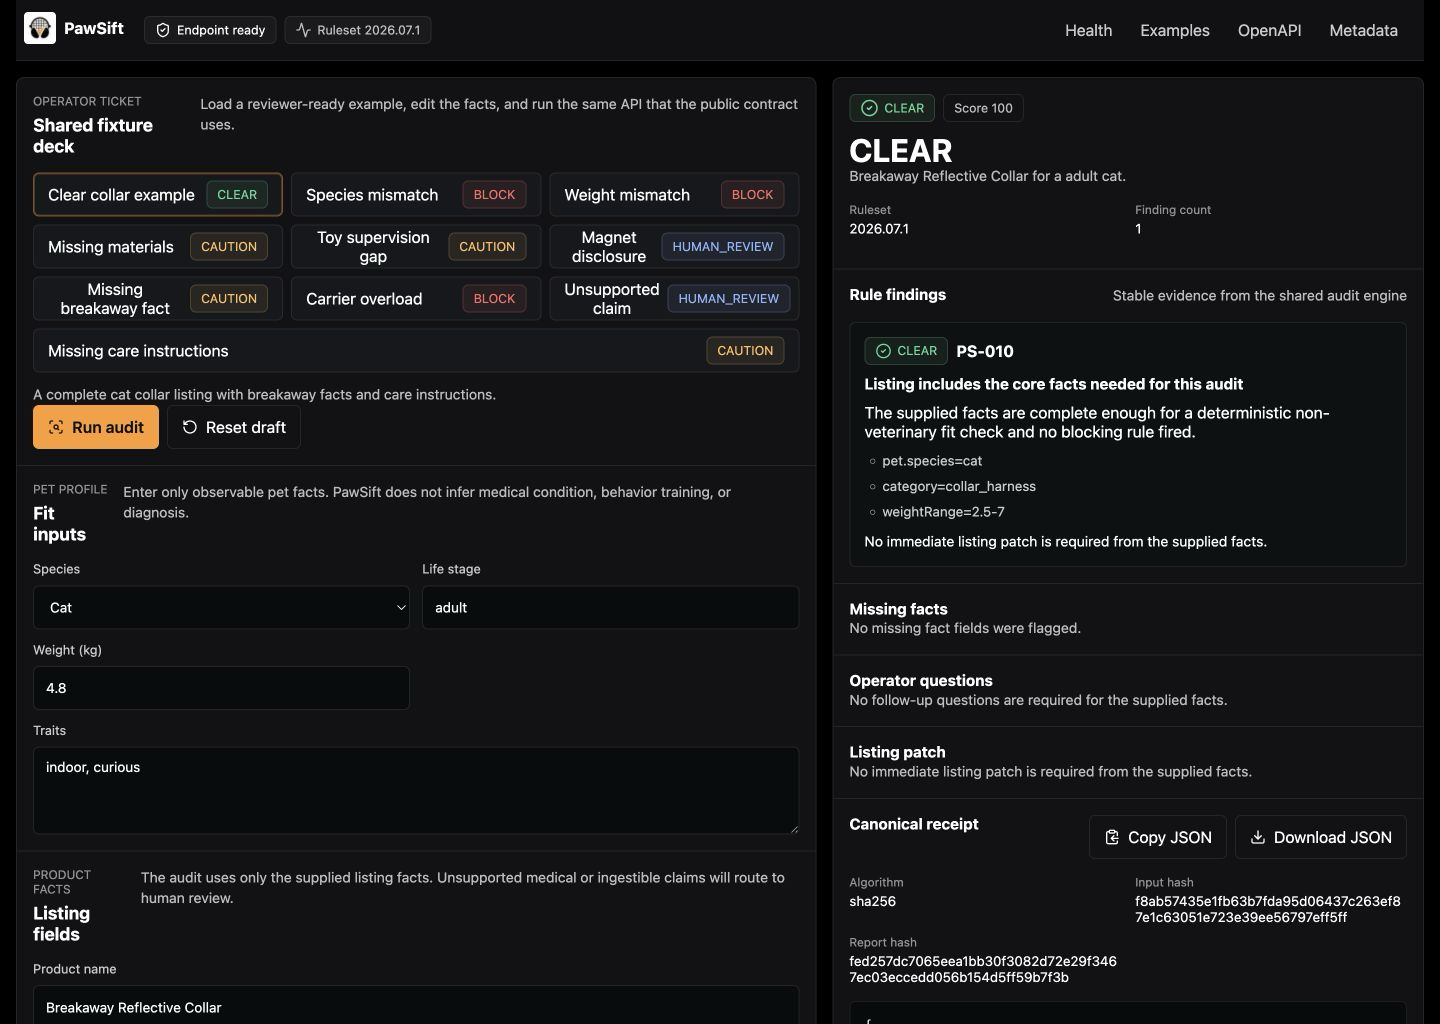Click the shield icon in Endpoint ready
Image resolution: width=1440 pixels, height=1024 pixels.
click(163, 30)
